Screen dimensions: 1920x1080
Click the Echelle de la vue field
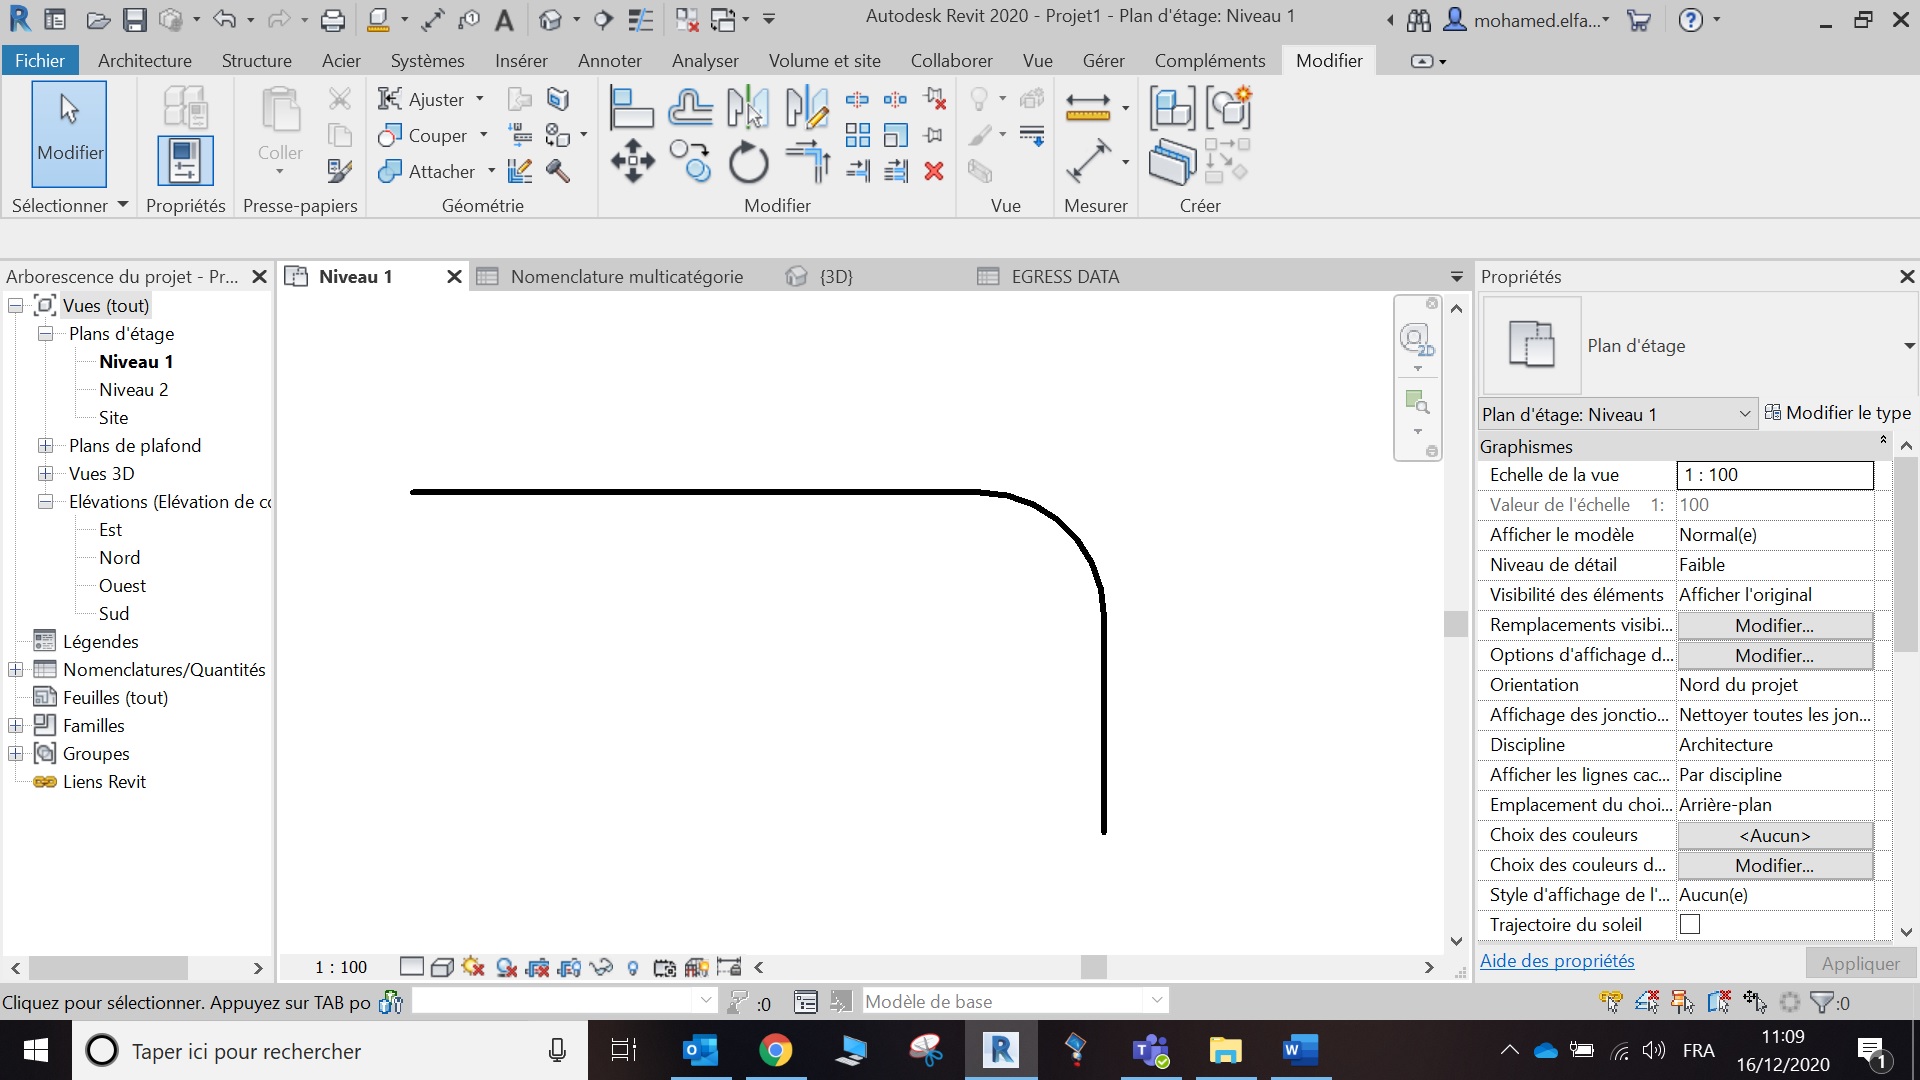[x=1774, y=475]
